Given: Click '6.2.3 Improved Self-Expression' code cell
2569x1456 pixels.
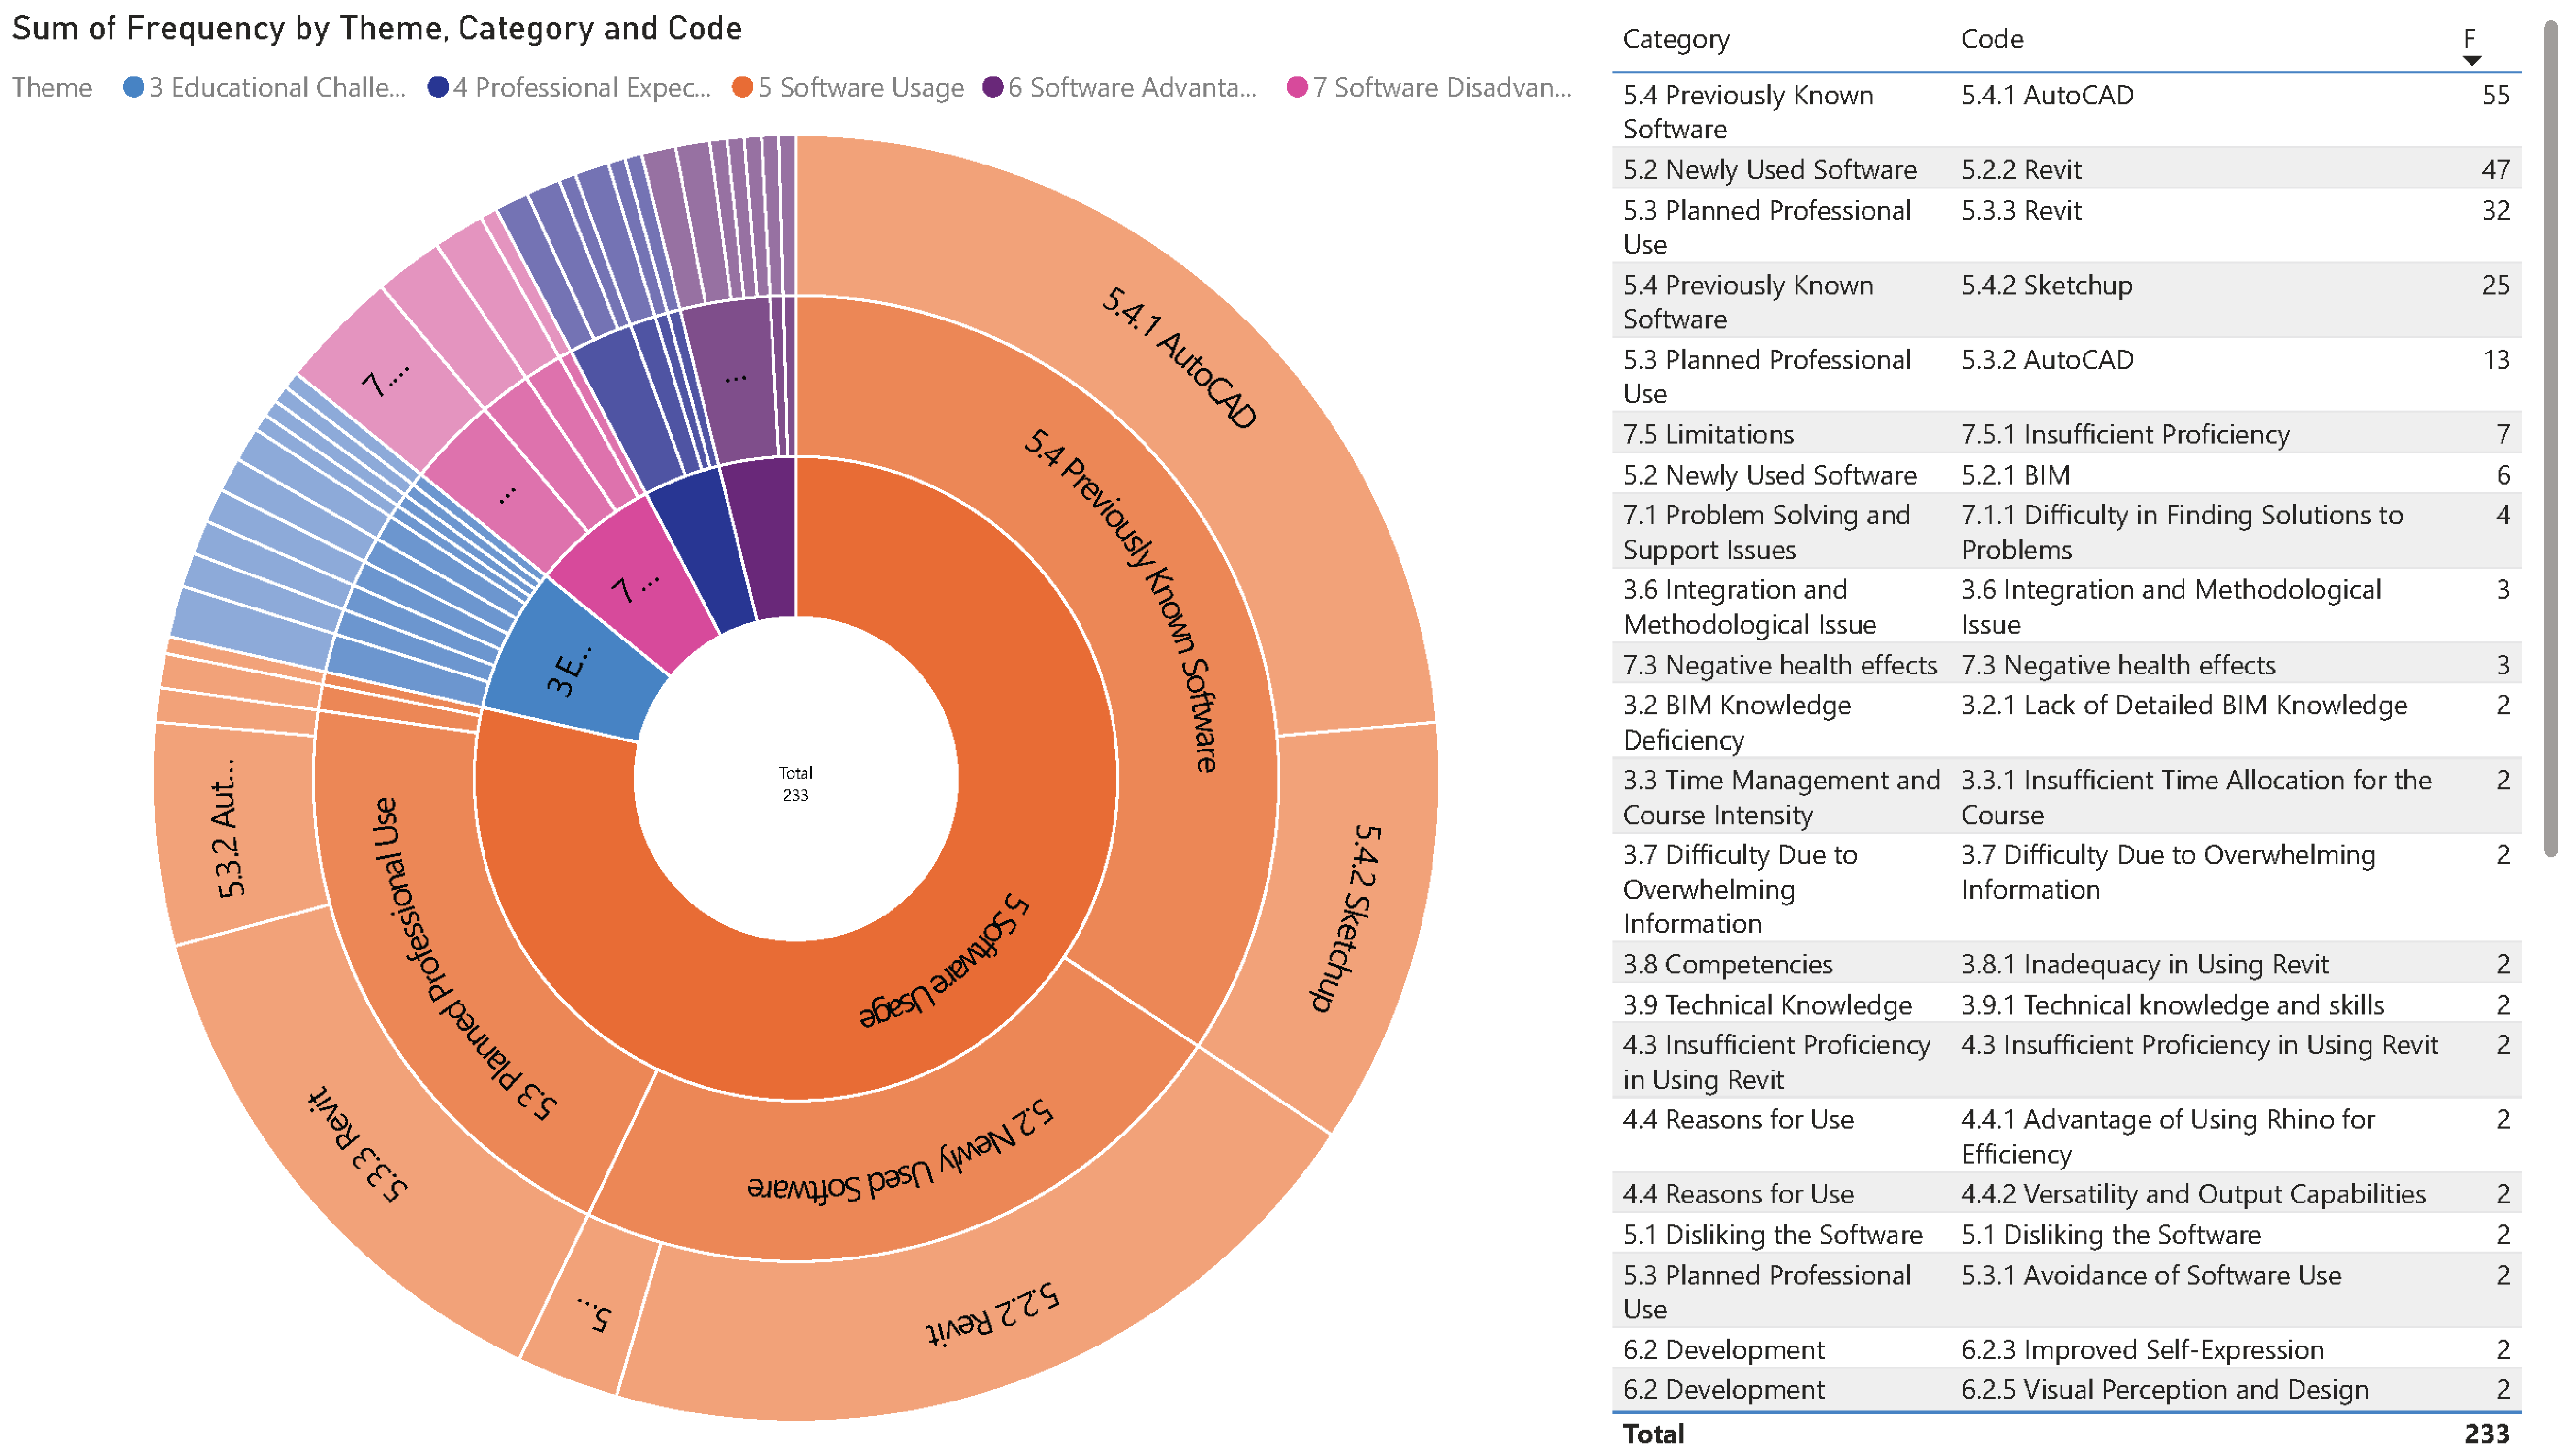Looking at the screenshot, I should coord(2141,1351).
